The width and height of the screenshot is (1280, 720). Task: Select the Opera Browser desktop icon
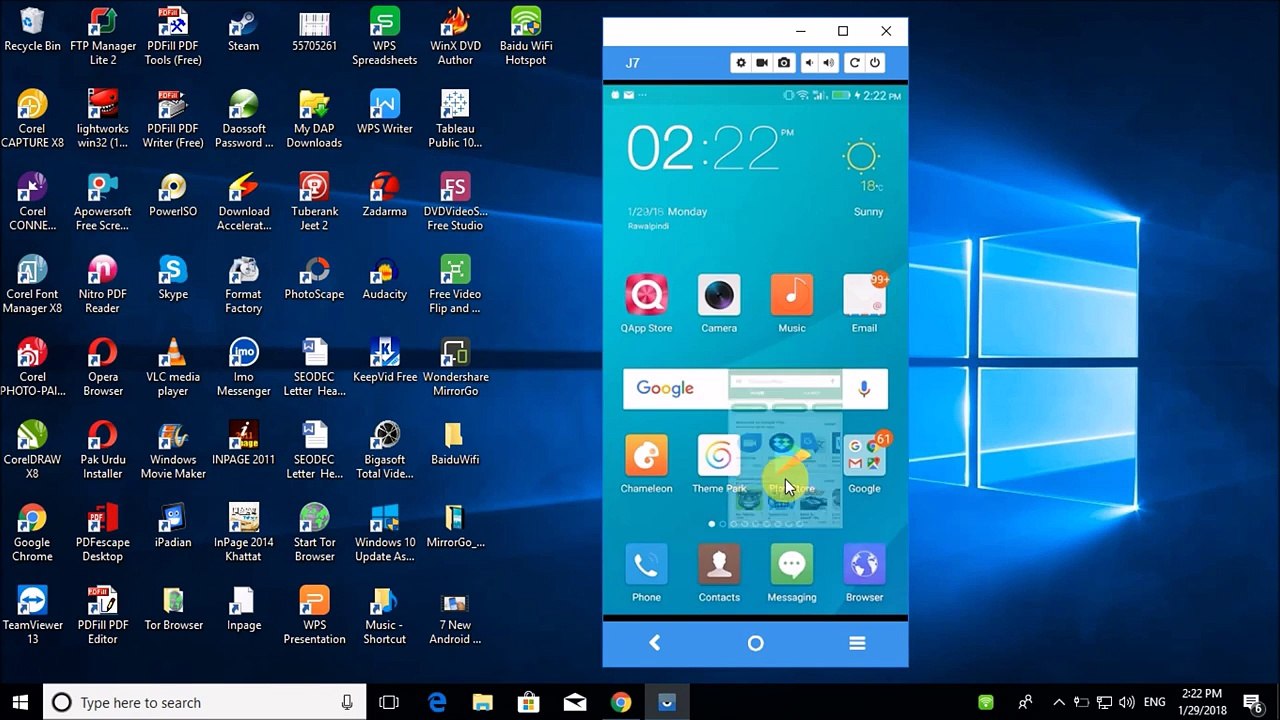point(103,368)
